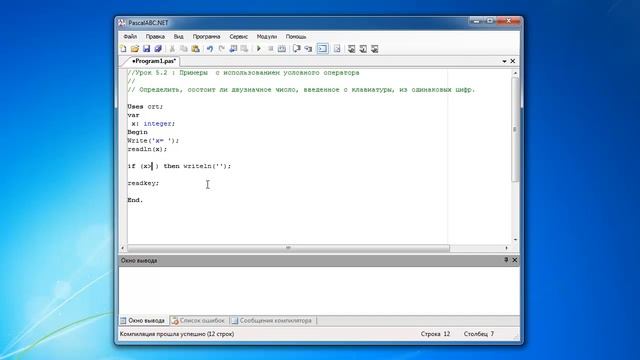Open the Модули menu

(267, 37)
